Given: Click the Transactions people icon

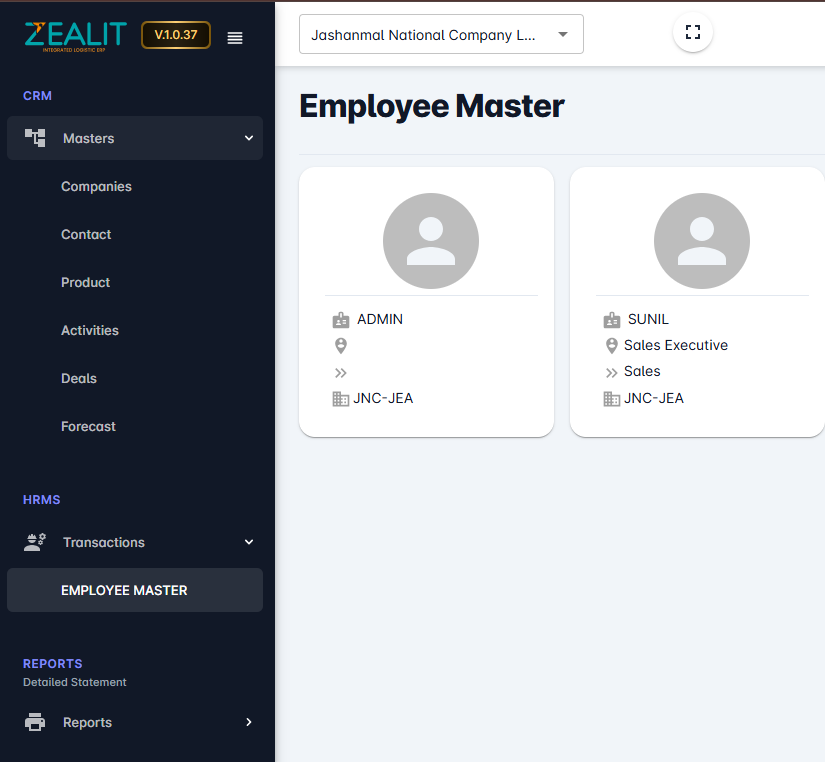Looking at the screenshot, I should [x=35, y=542].
